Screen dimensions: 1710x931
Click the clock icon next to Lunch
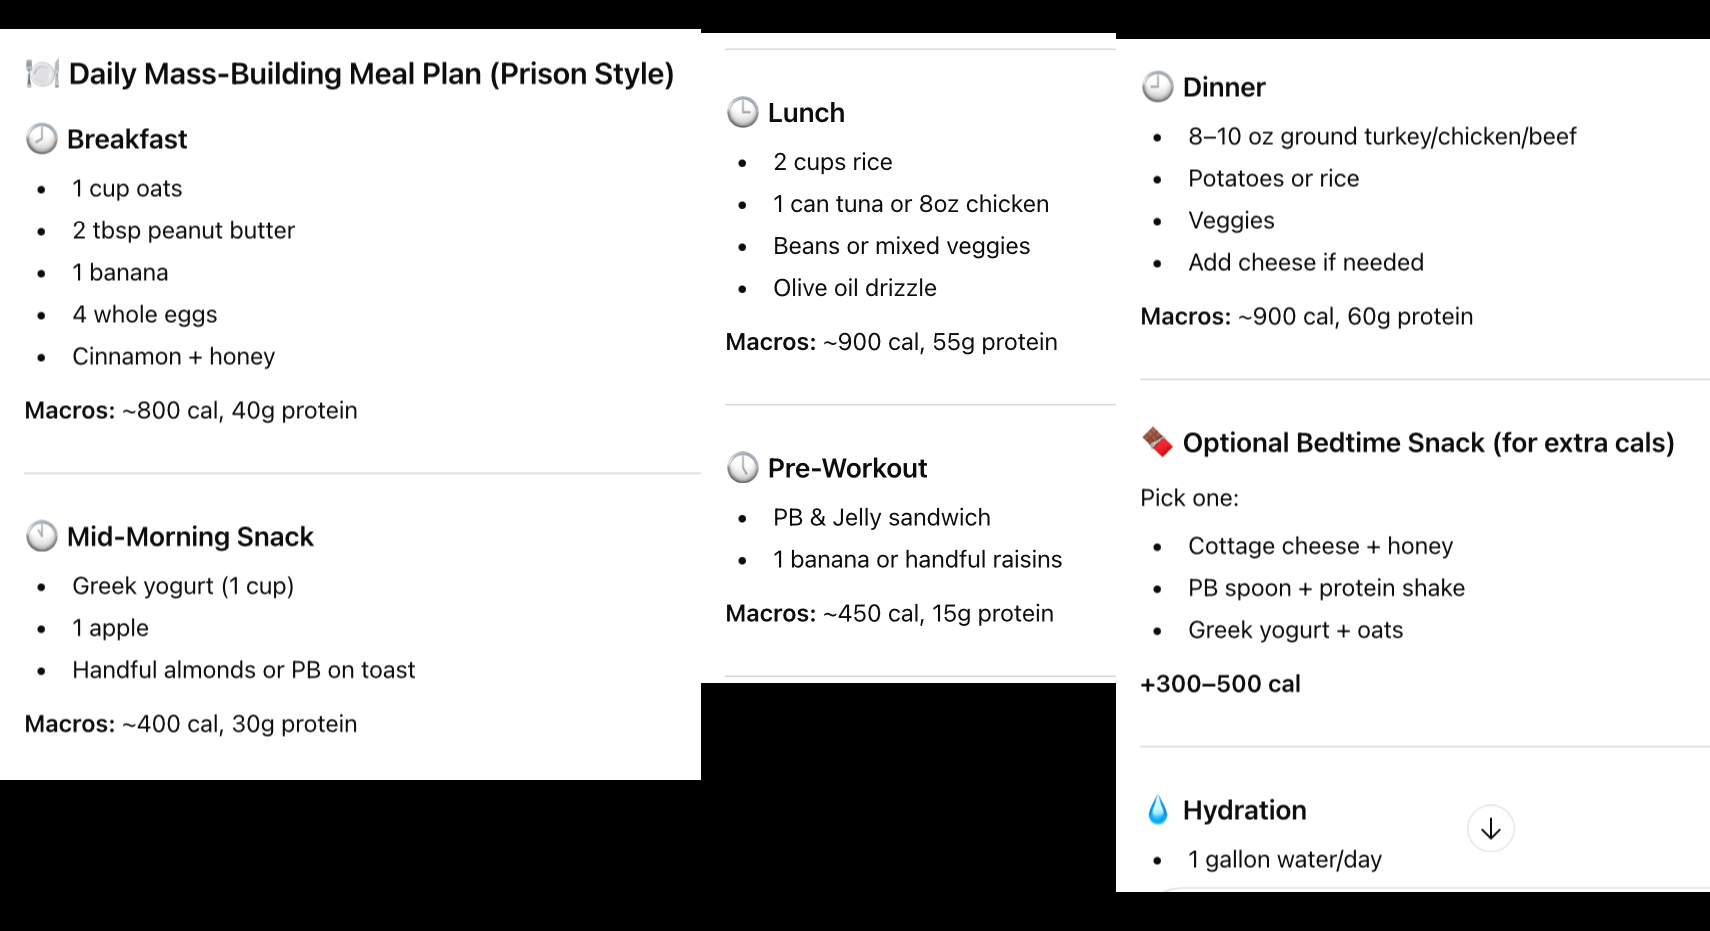point(742,113)
